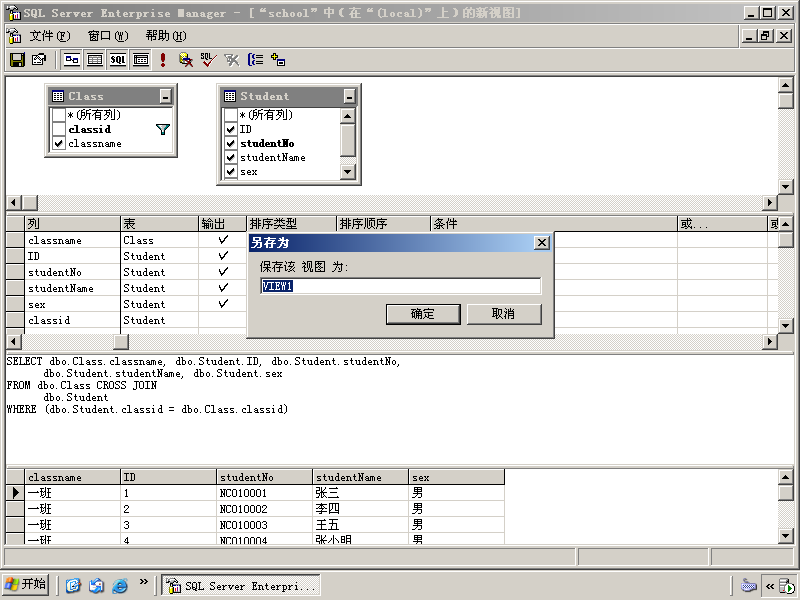Click the diagram pane horizontal scrollbar thumb

pos(30,203)
